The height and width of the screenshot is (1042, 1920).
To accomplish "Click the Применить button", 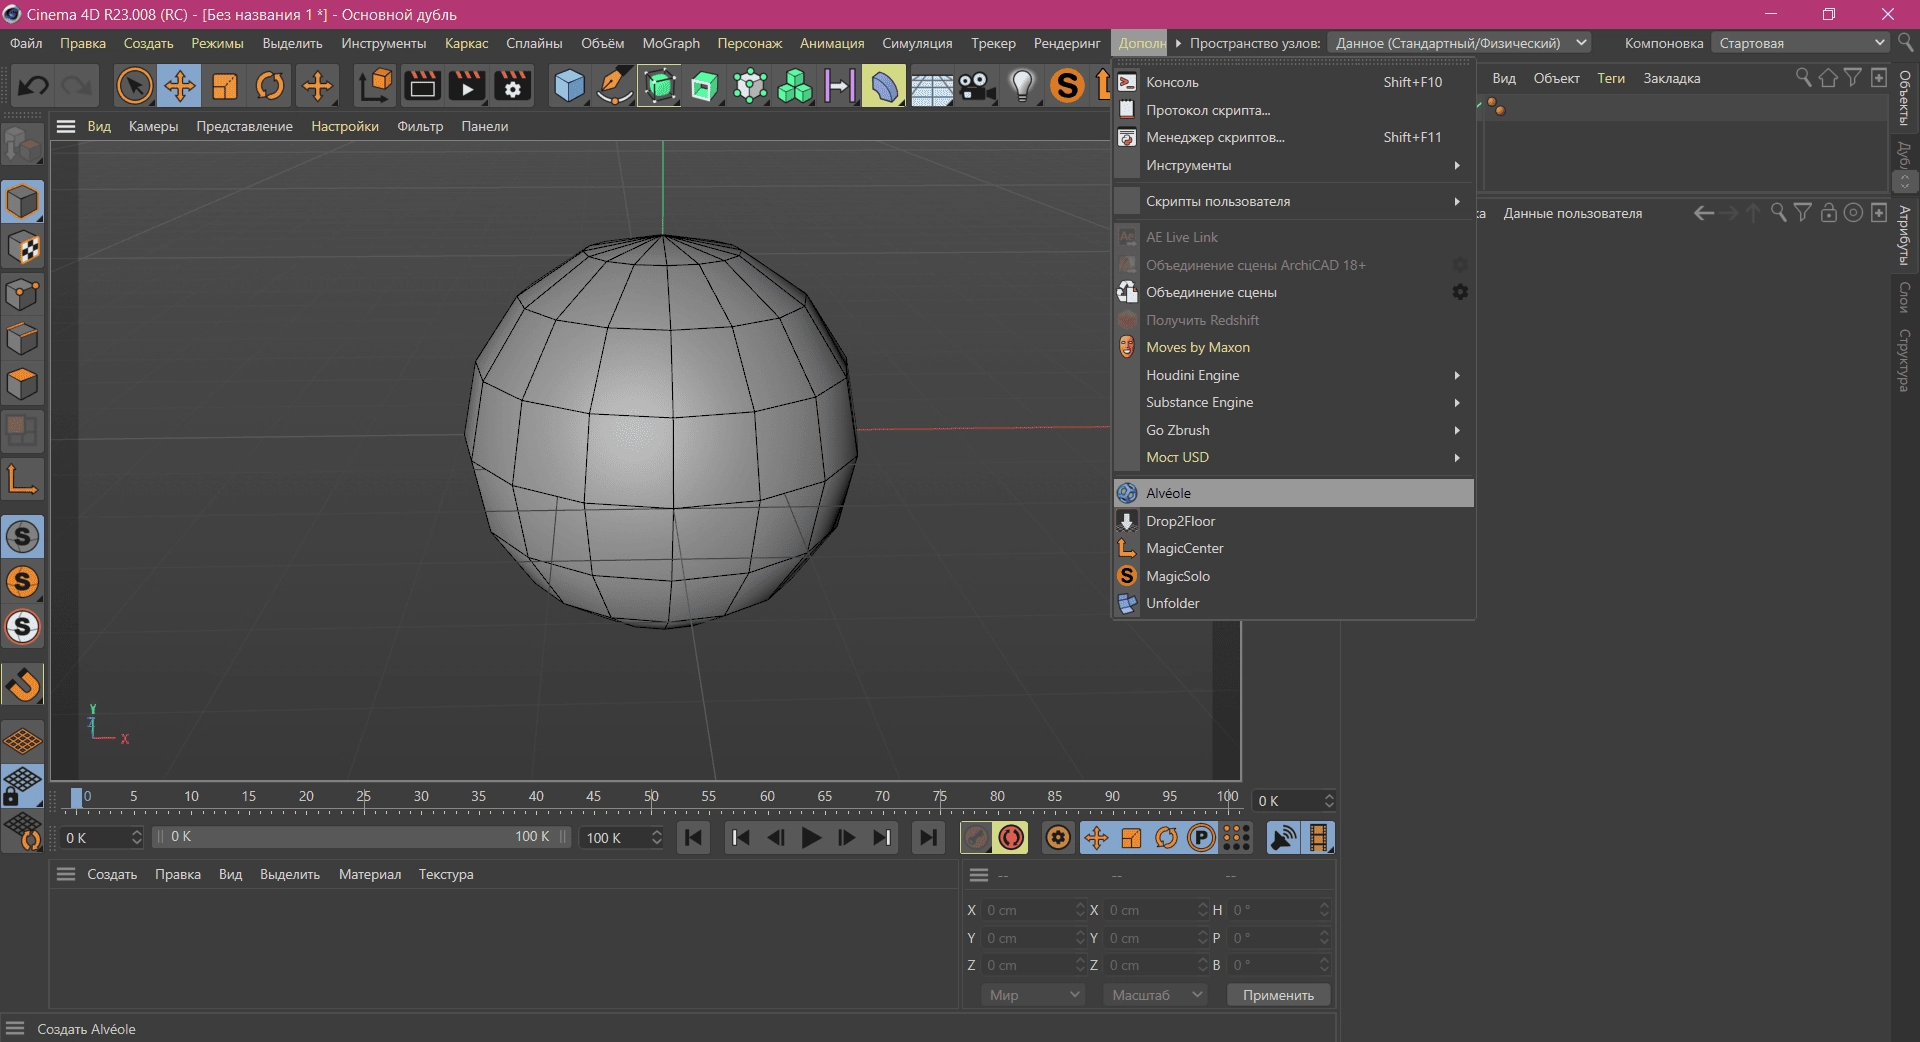I will coord(1278,995).
